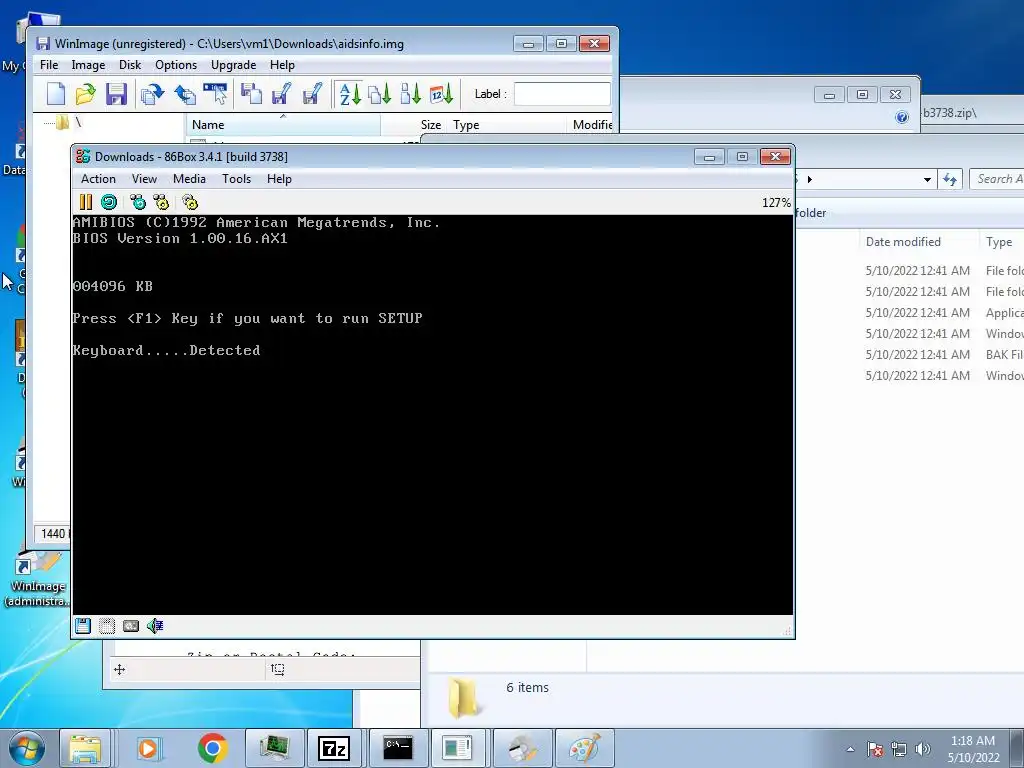Click the sound speaker status bar icon in 86Box
This screenshot has width=1024, height=768.
coord(155,626)
